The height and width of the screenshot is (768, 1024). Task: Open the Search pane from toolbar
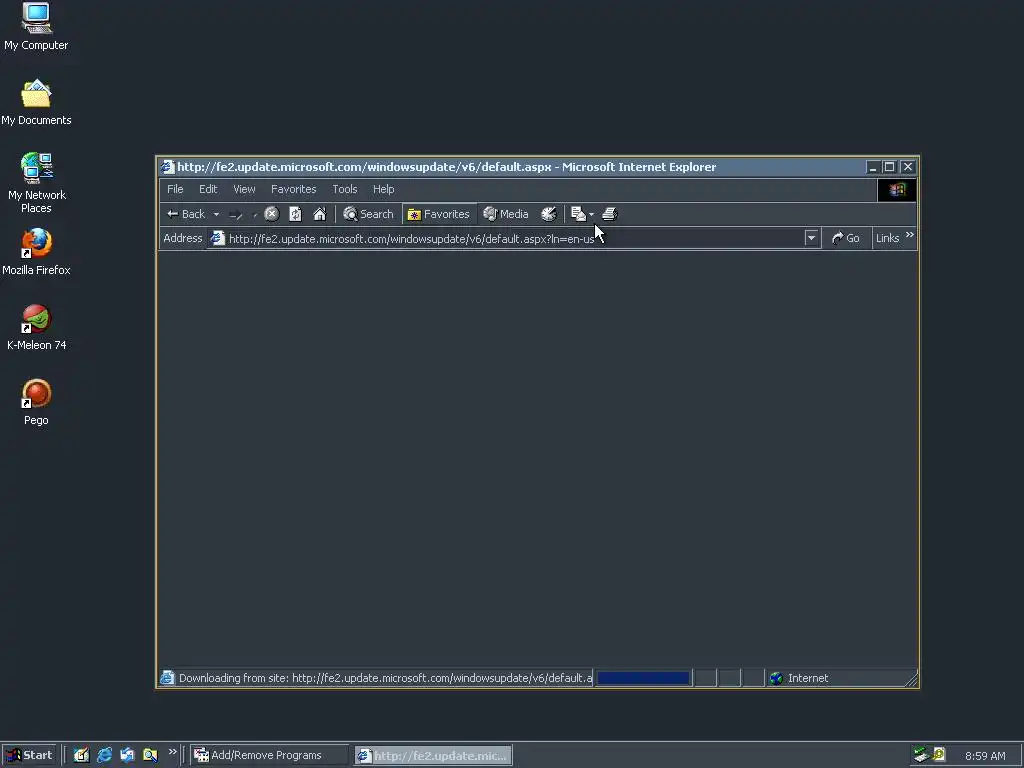(x=368, y=214)
